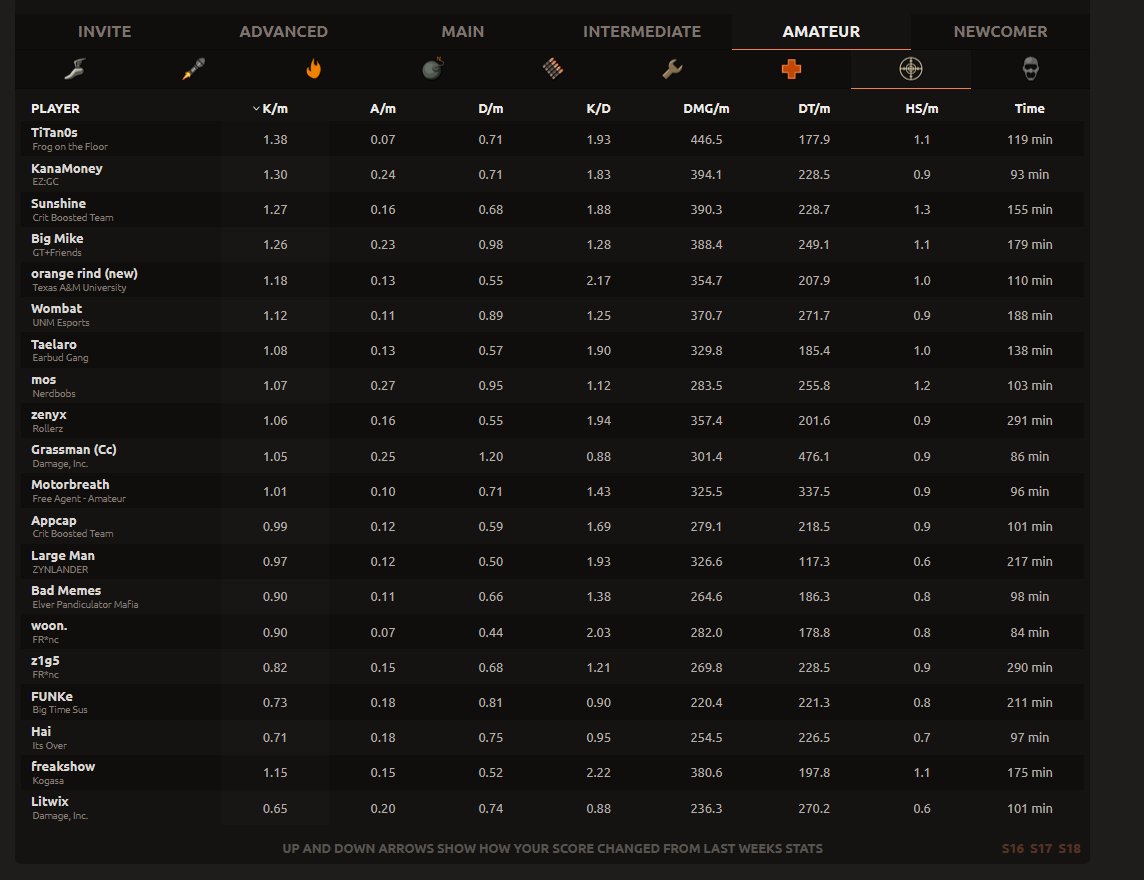Show season S17 stats
Viewport: 1144px width, 880px height.
tap(1041, 849)
